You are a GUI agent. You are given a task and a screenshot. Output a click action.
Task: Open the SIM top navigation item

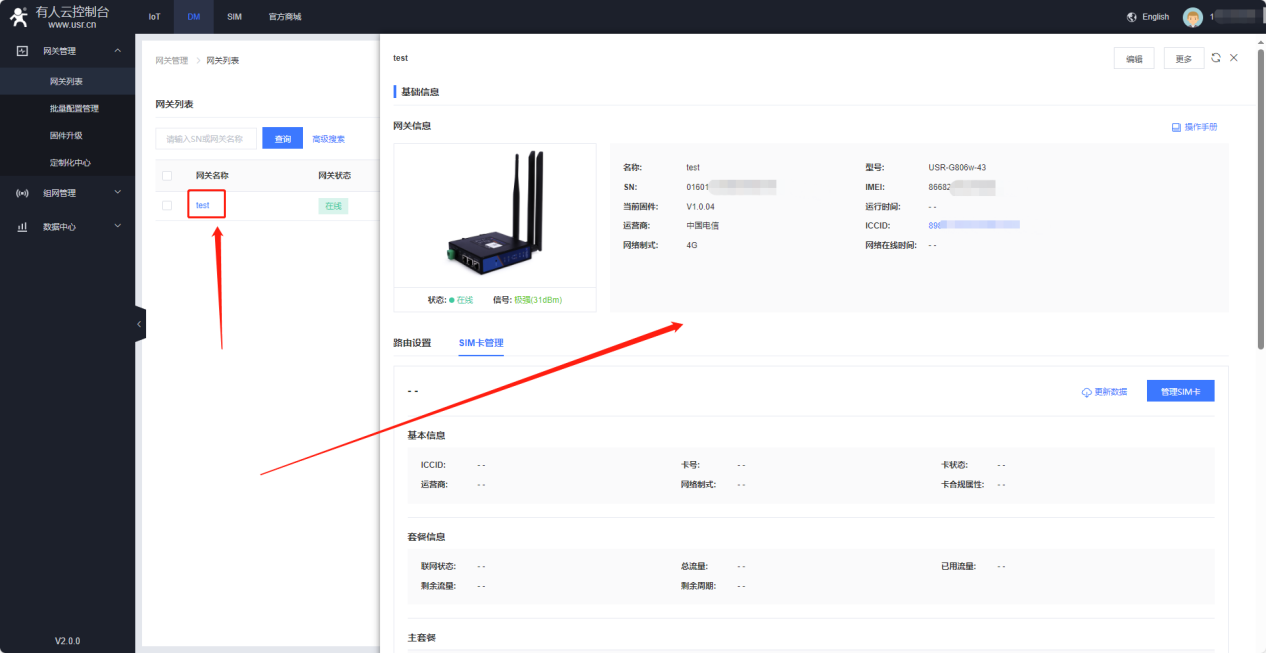point(233,17)
